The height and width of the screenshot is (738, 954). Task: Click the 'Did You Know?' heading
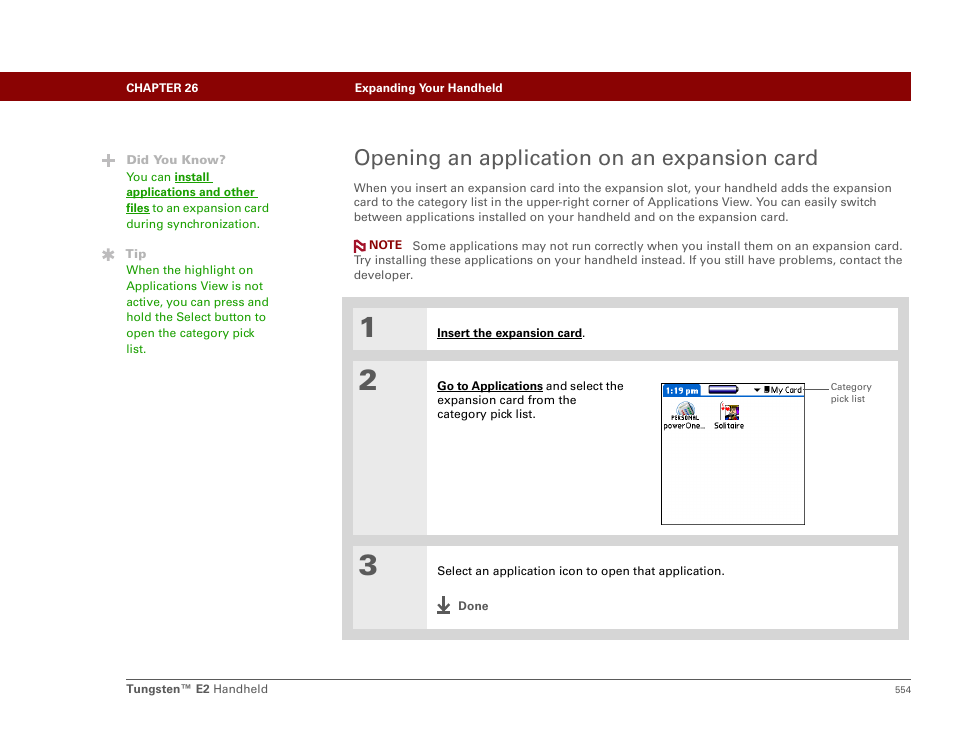176,159
